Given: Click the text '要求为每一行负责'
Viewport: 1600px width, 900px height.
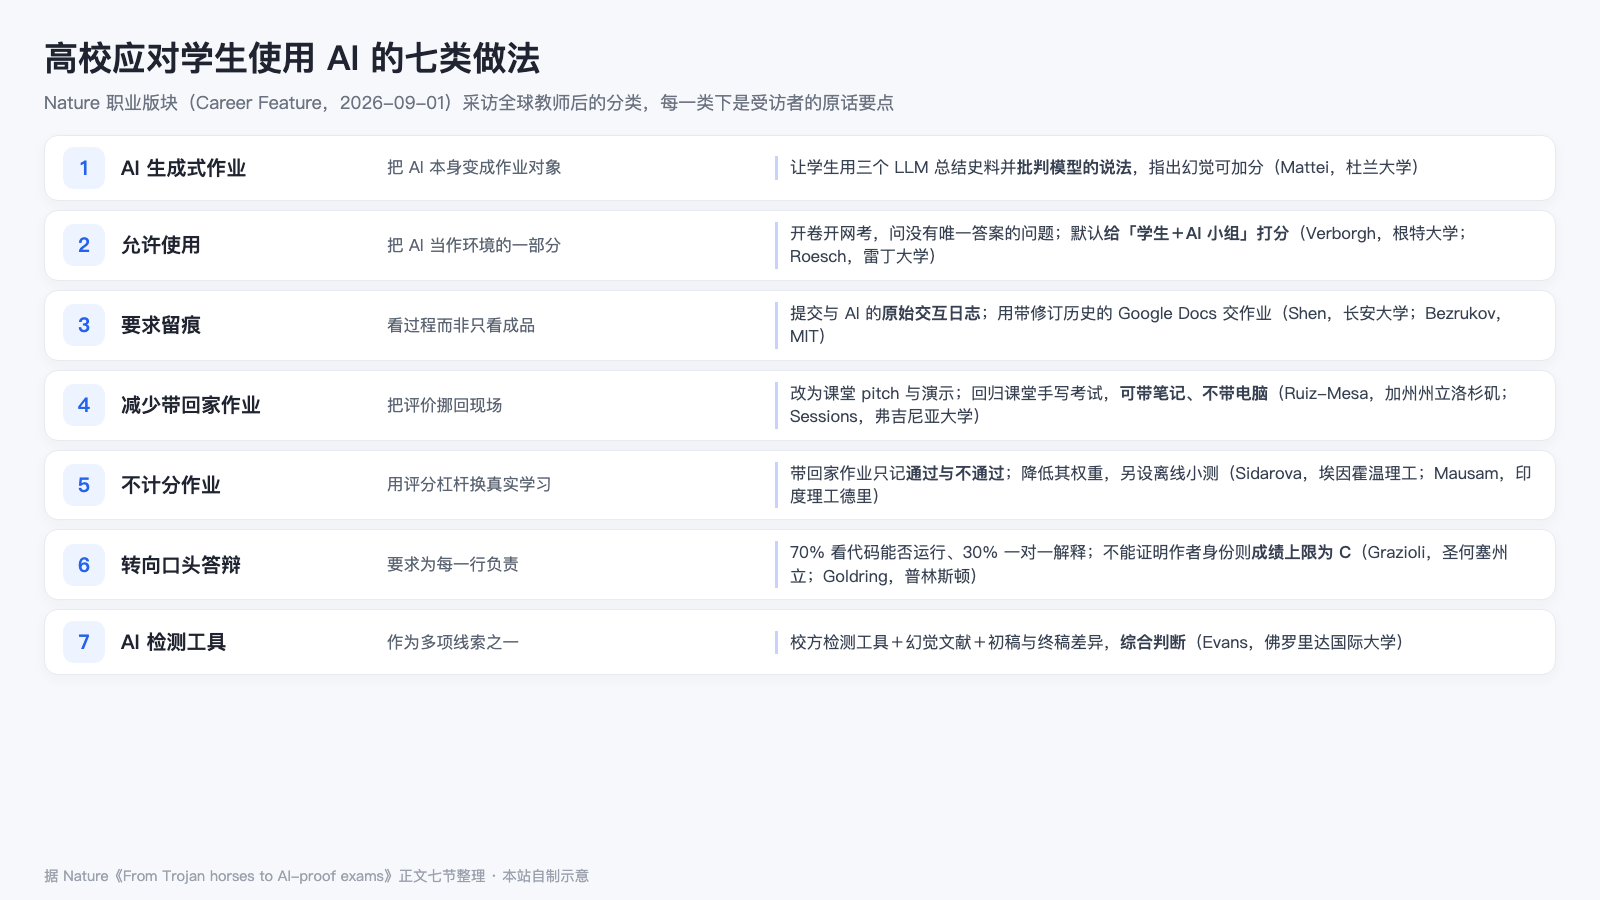Looking at the screenshot, I should (453, 565).
